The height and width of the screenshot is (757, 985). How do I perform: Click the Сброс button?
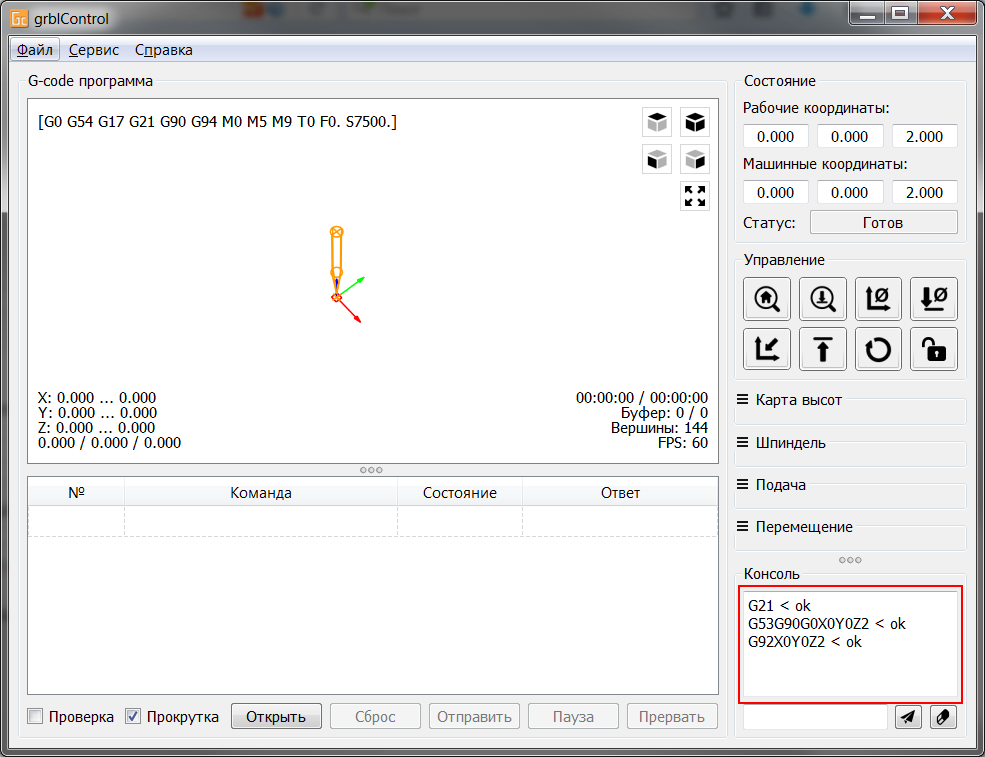[375, 716]
